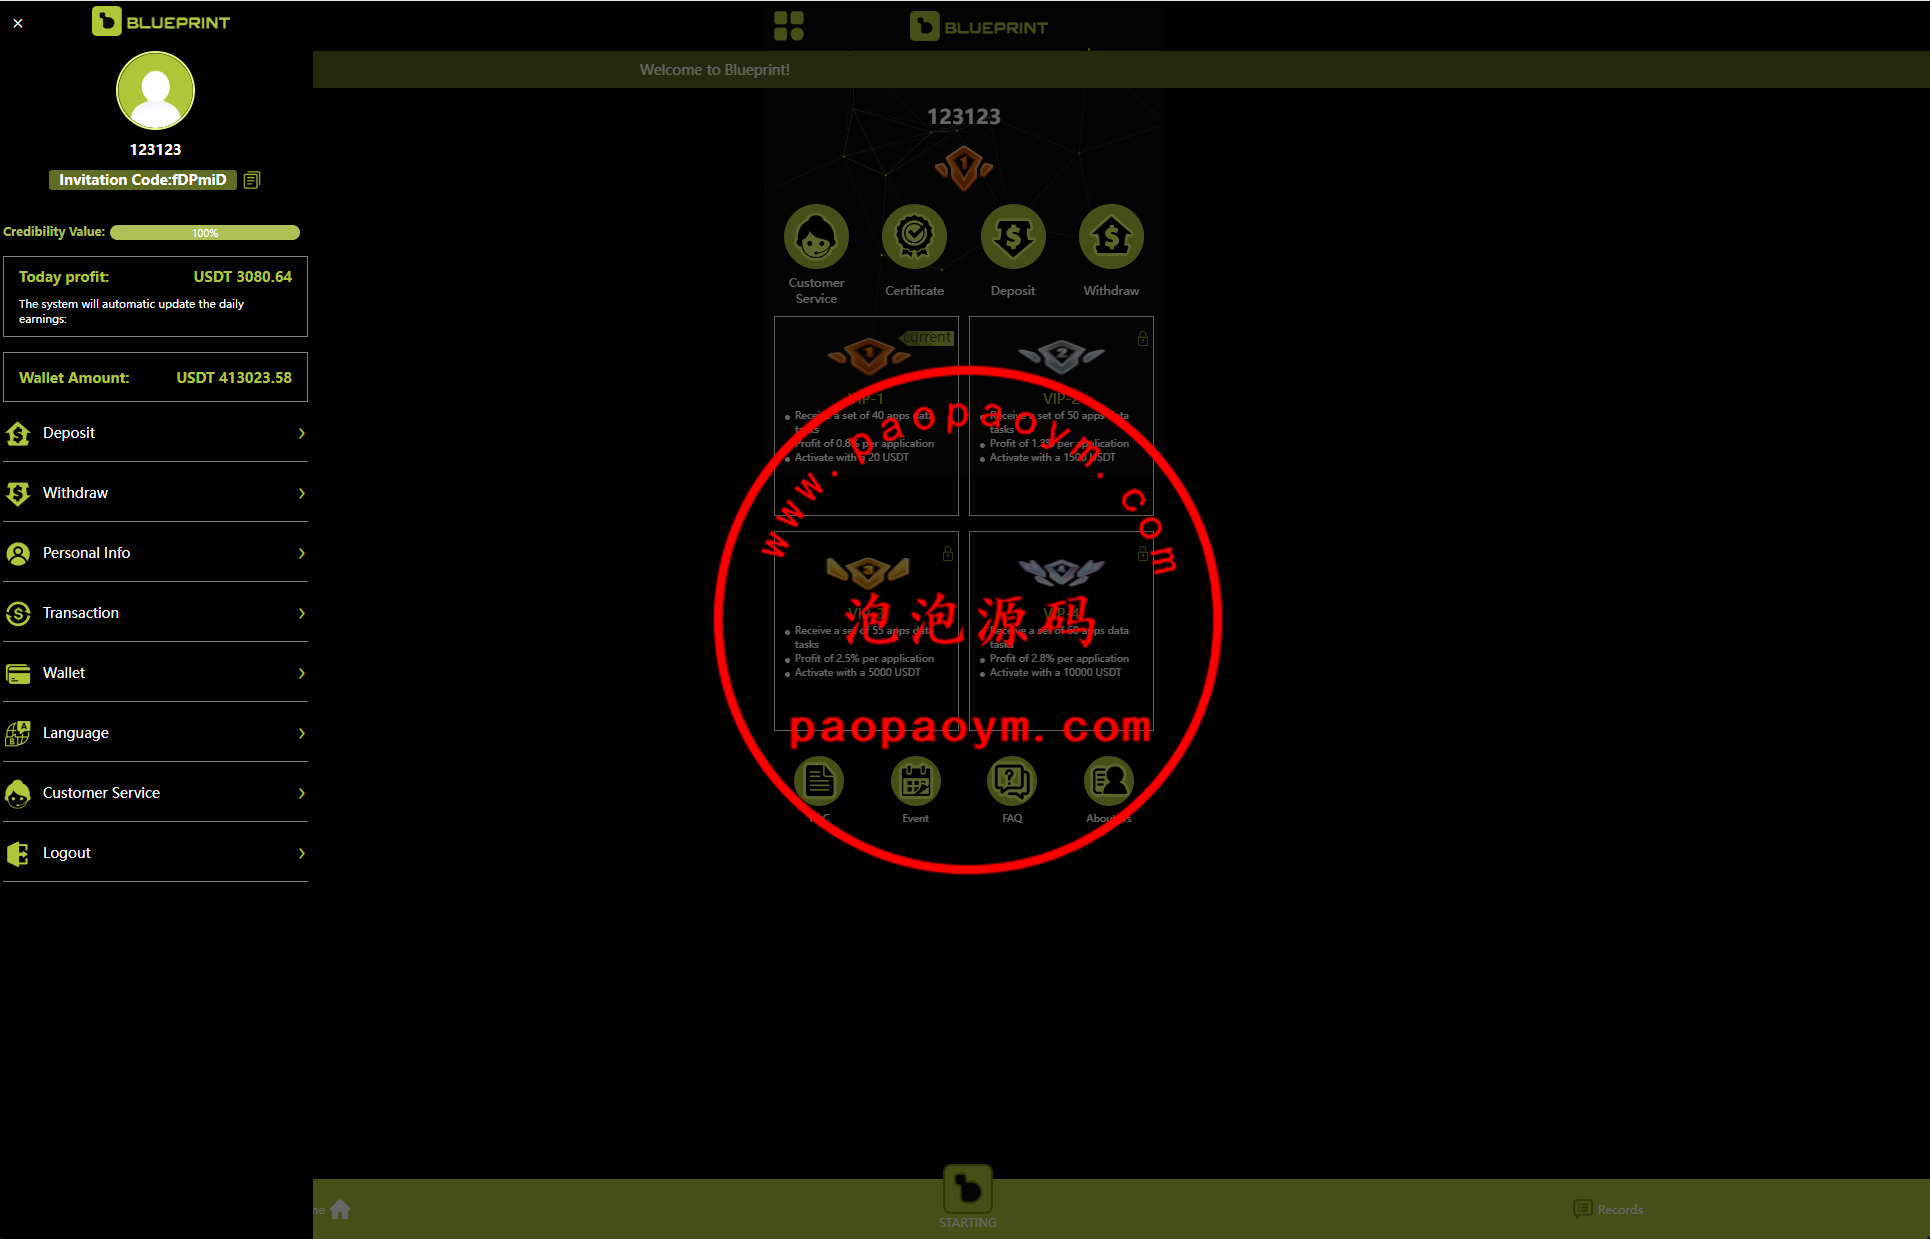Click the Language globe icon
The width and height of the screenshot is (1930, 1239).
coord(18,733)
